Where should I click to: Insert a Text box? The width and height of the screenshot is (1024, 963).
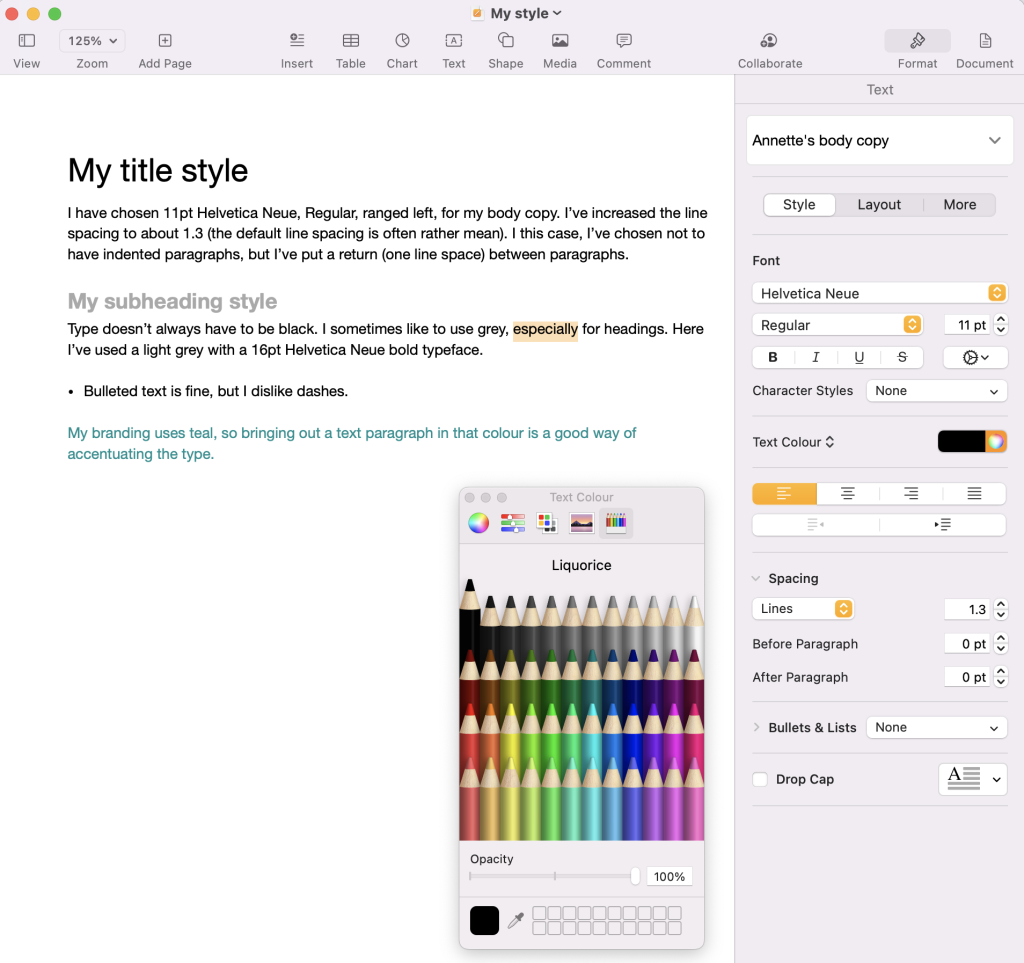point(453,41)
